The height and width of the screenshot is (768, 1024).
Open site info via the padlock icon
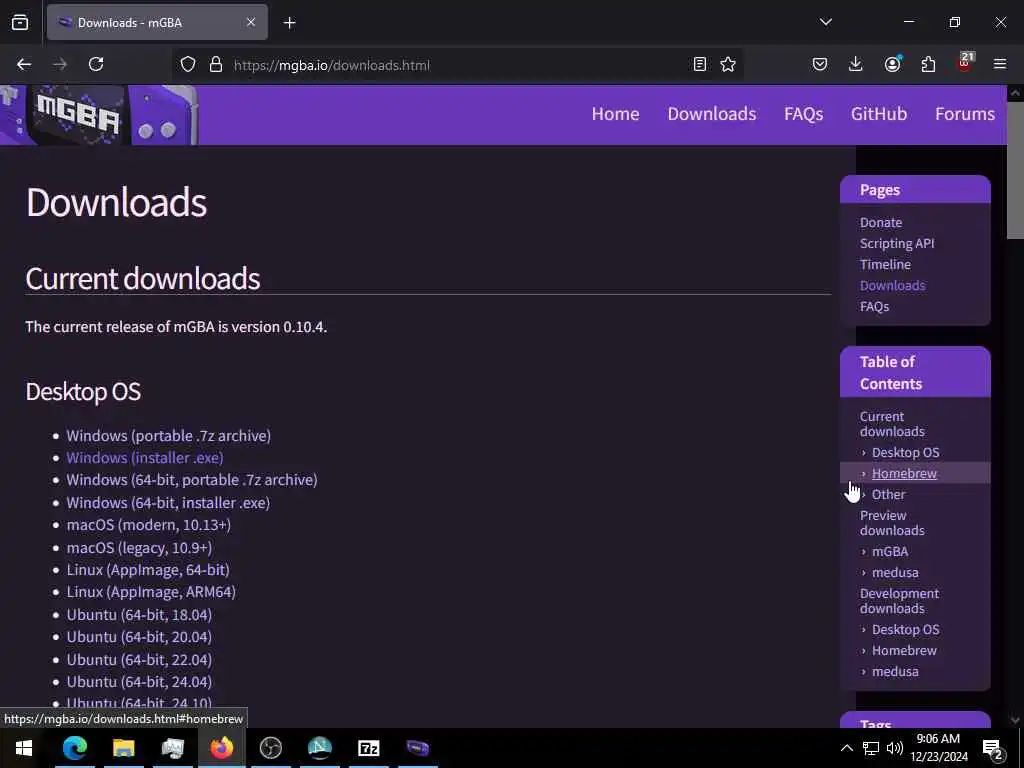point(216,65)
